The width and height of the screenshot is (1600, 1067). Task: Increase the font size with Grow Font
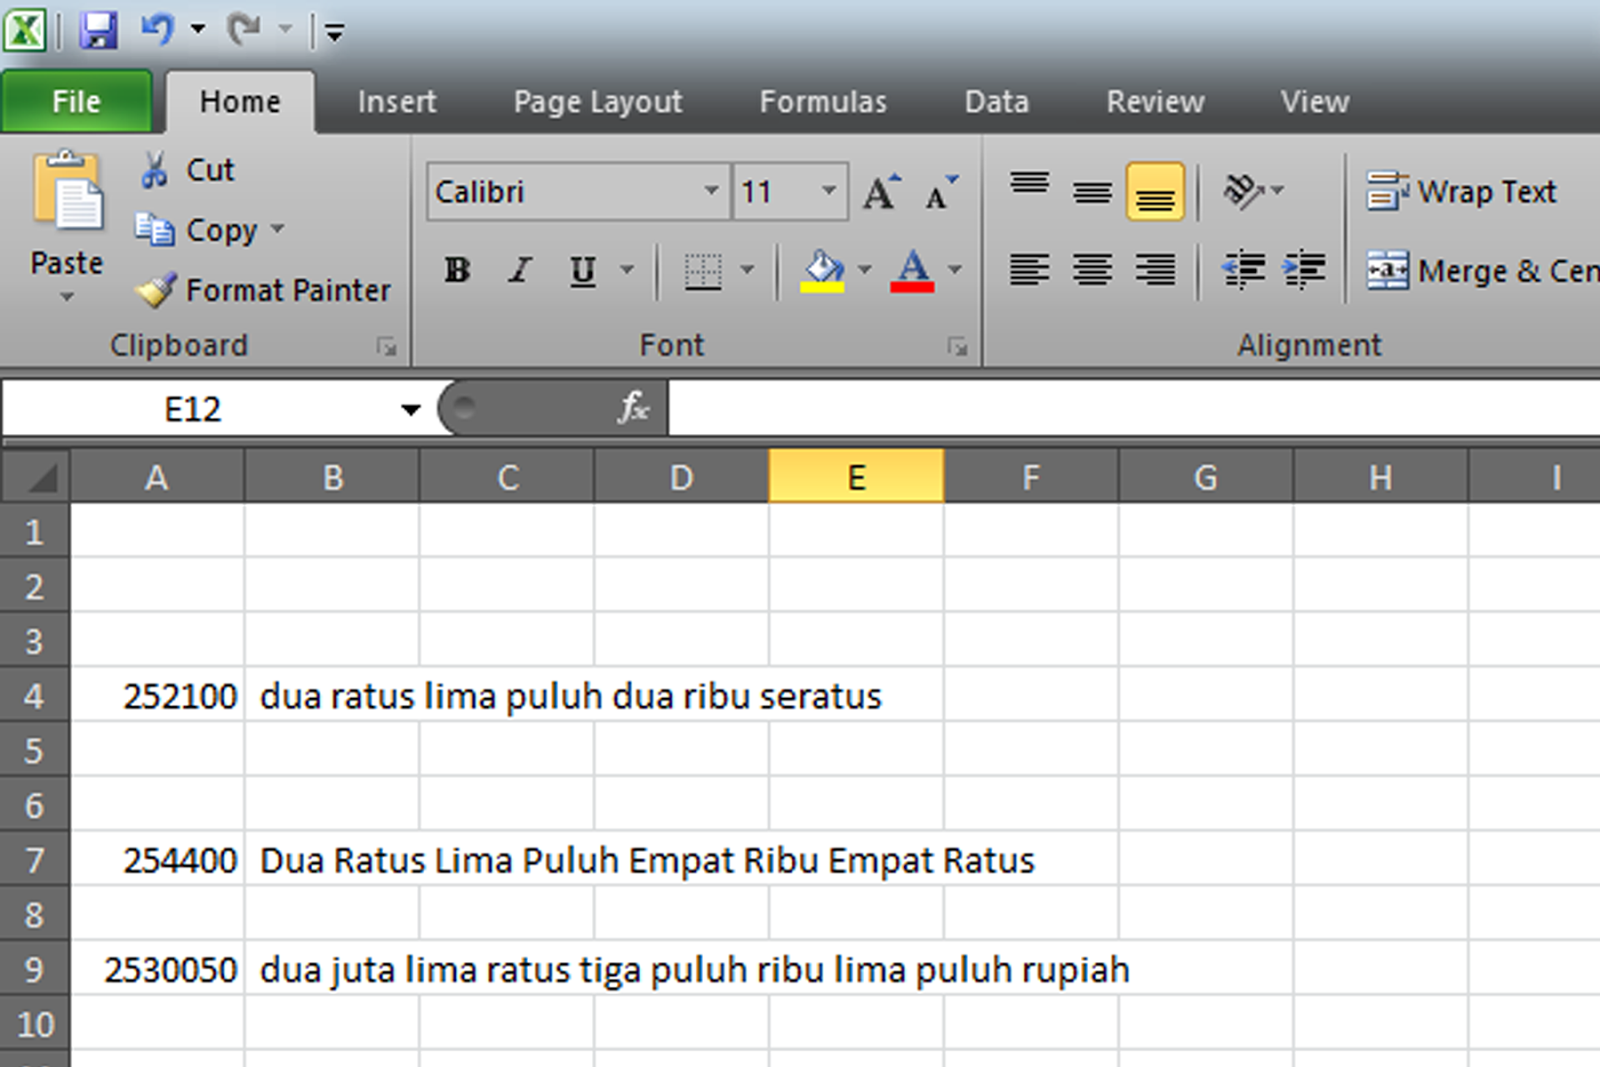click(880, 190)
